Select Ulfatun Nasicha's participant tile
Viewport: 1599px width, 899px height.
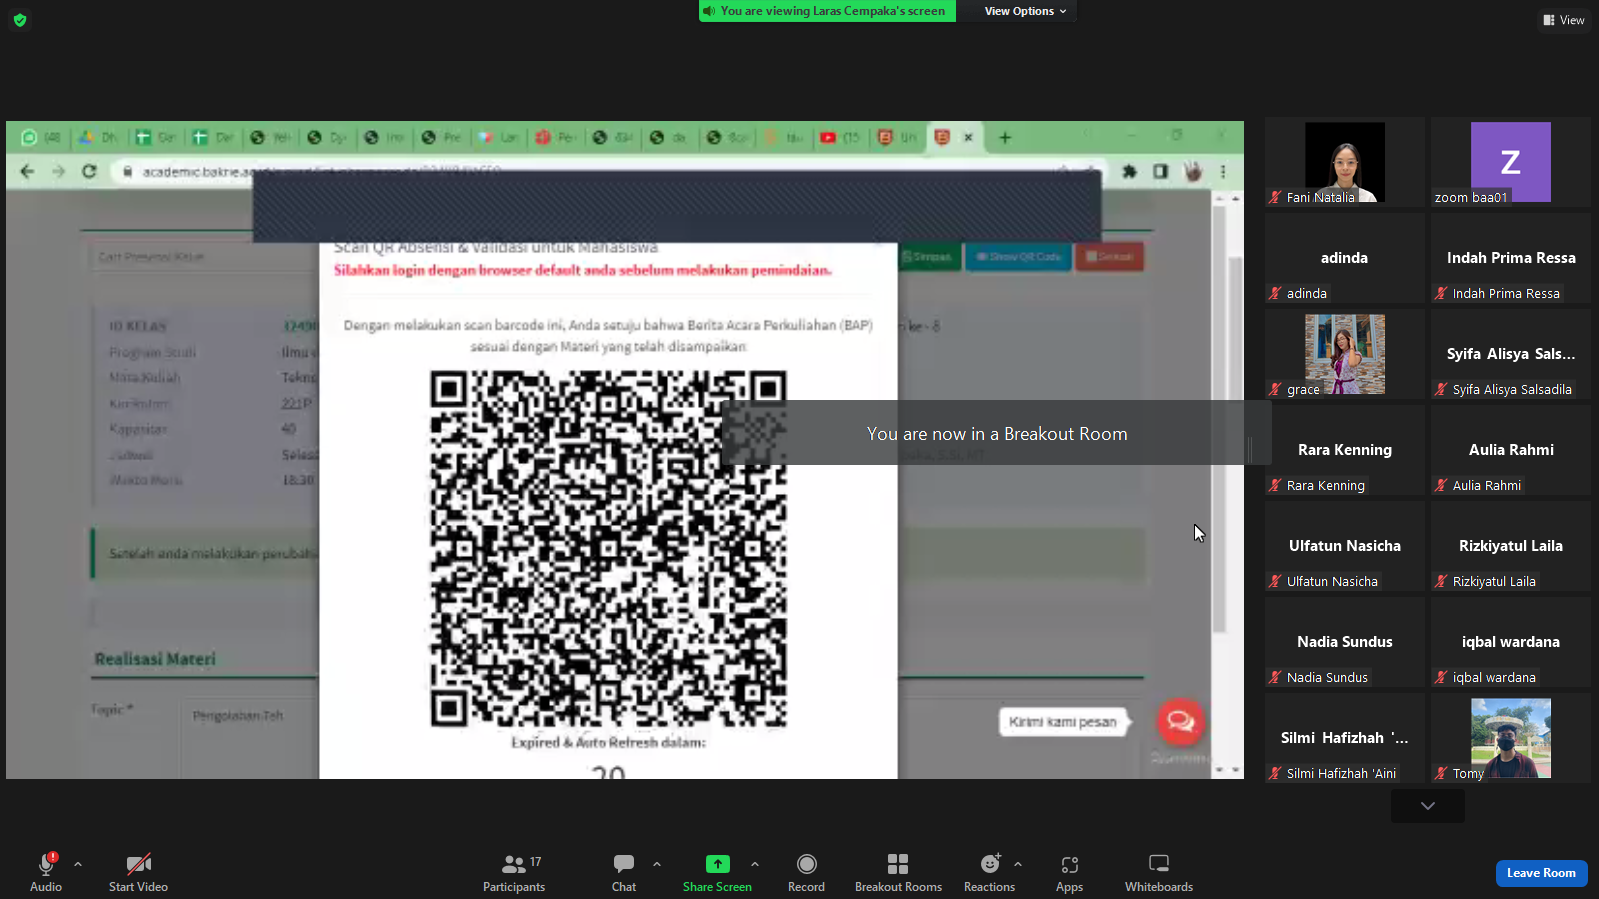pyautogui.click(x=1345, y=546)
